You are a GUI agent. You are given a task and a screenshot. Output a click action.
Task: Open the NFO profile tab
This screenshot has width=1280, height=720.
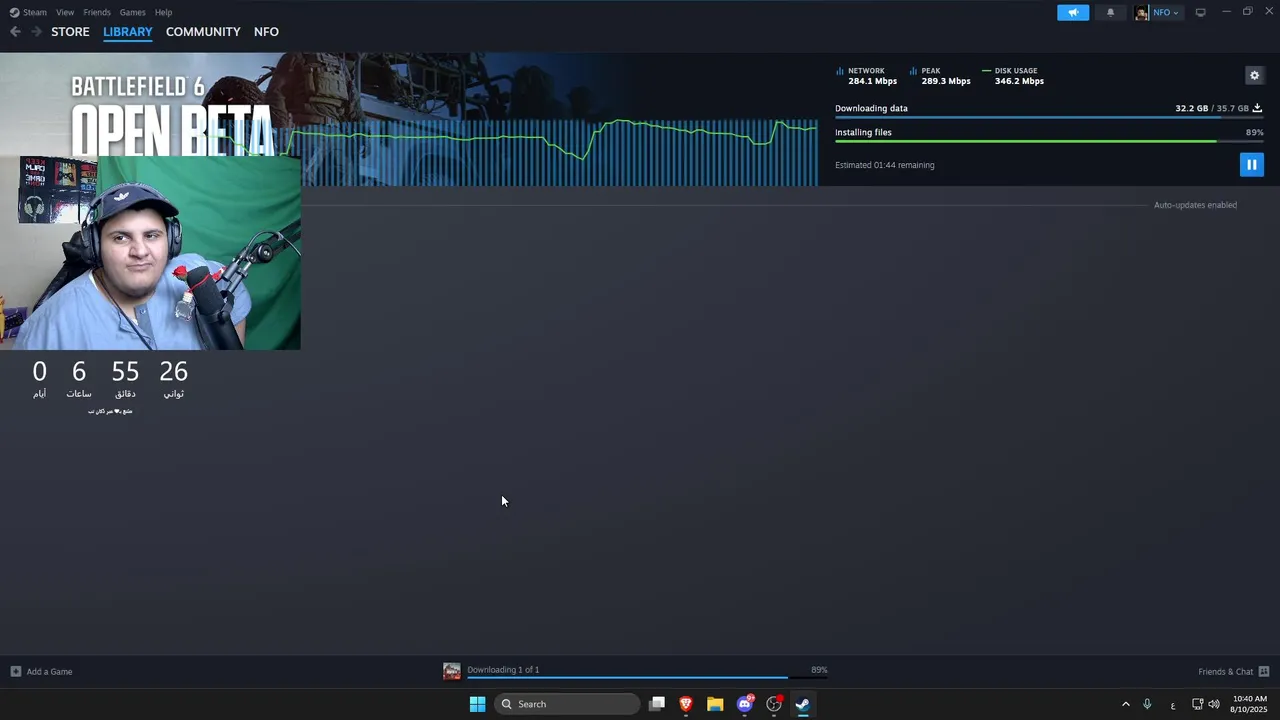click(x=266, y=32)
